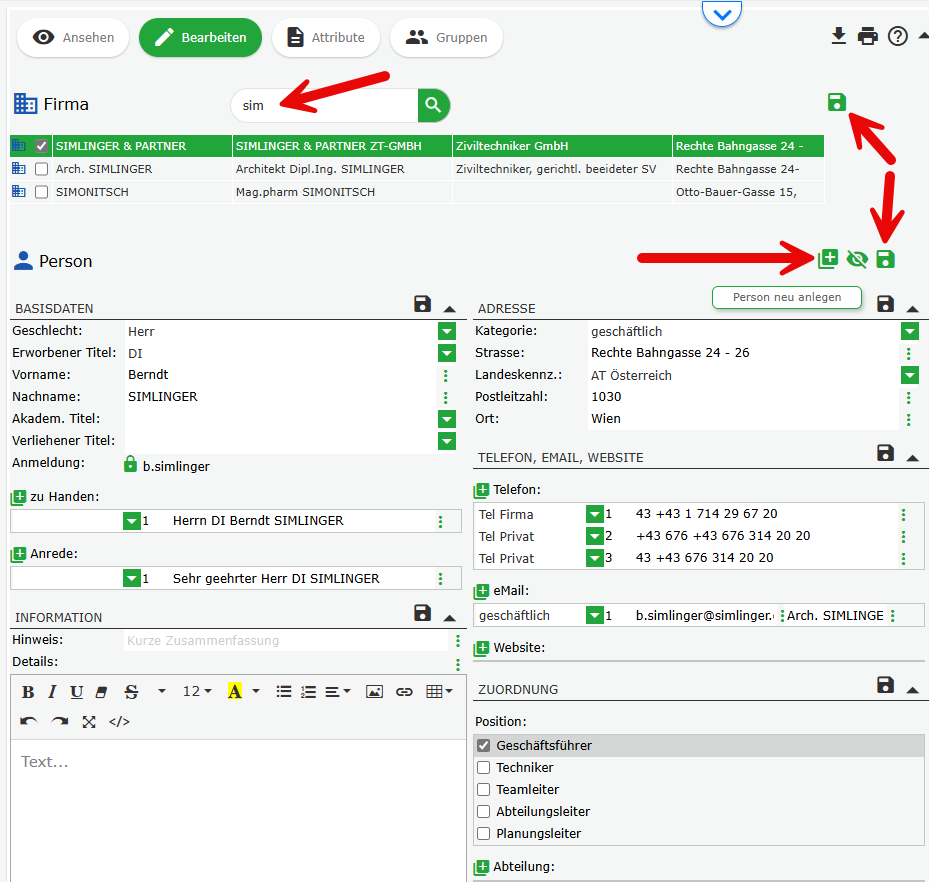This screenshot has width=929, height=882.
Task: Select the Arch. SIMLINGER row checkbox
Action: (41, 169)
